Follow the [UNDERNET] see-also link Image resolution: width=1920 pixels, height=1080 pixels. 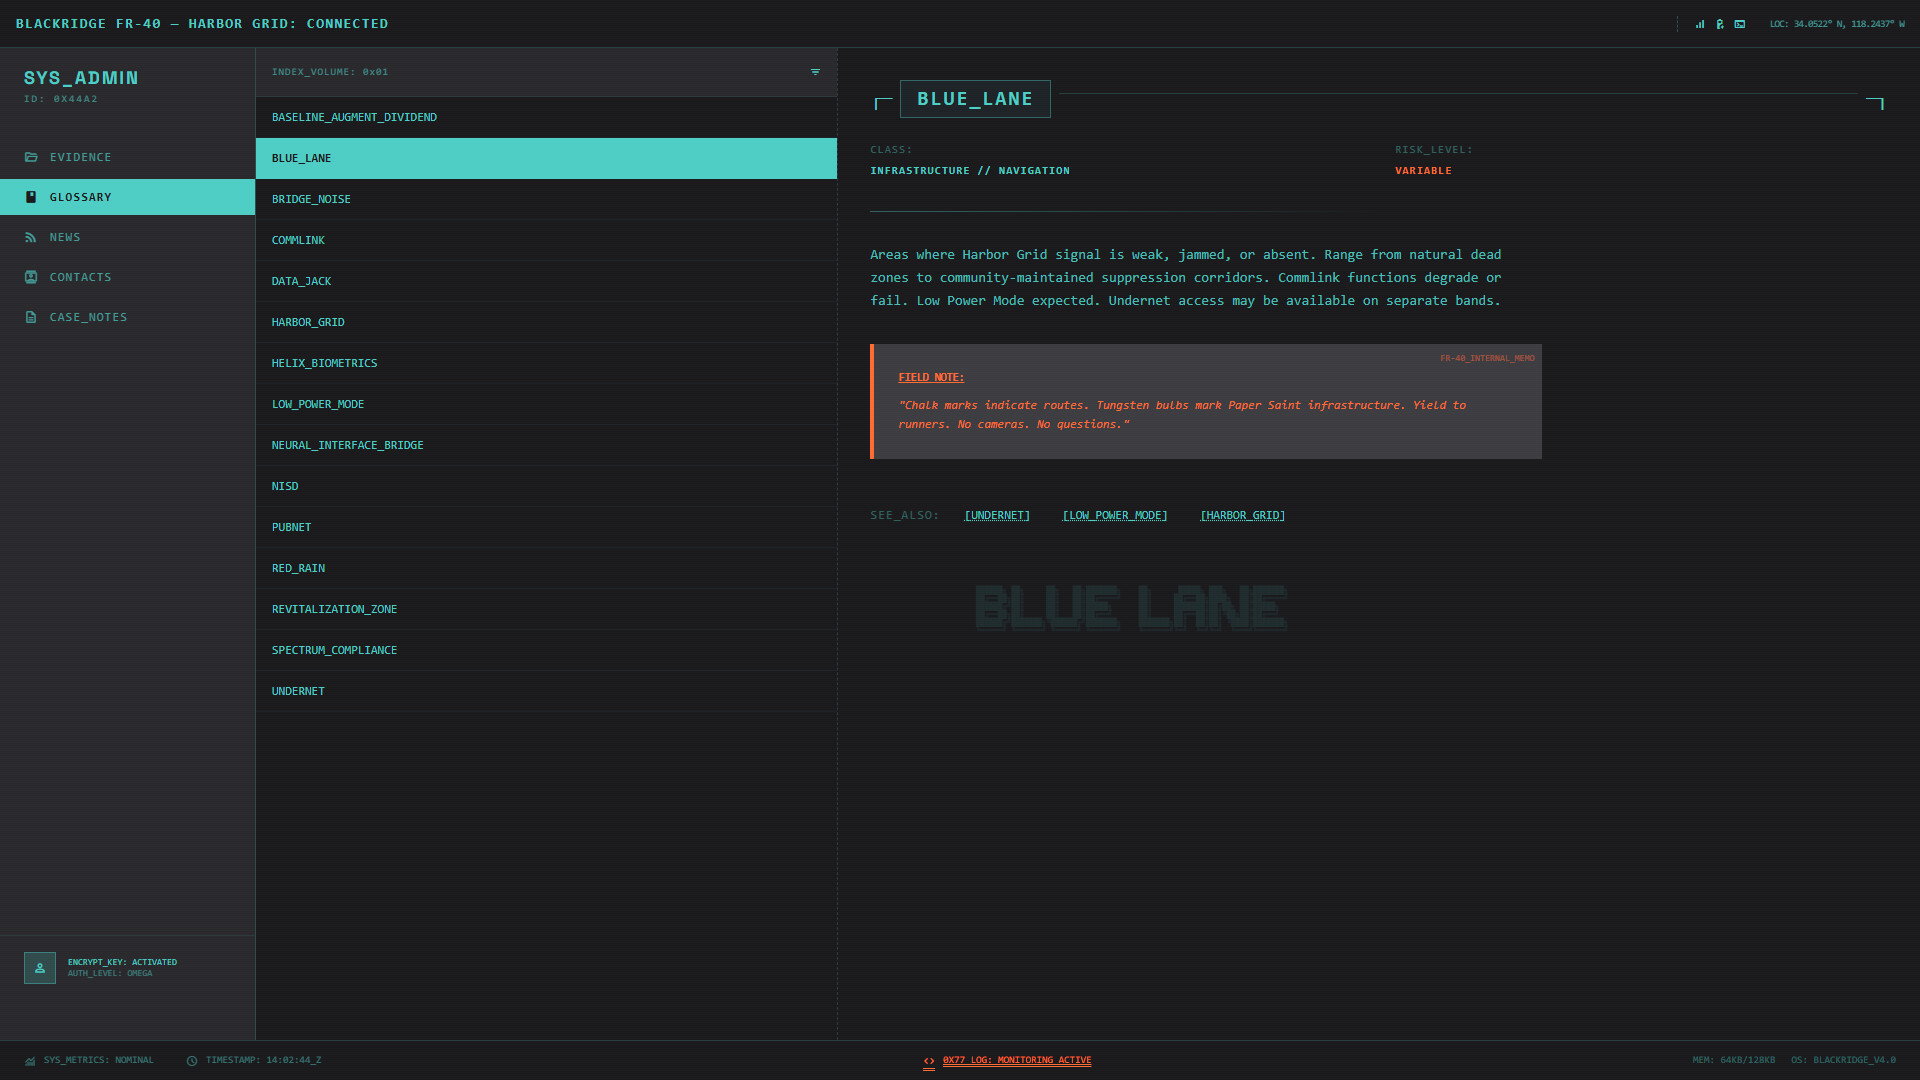997,516
